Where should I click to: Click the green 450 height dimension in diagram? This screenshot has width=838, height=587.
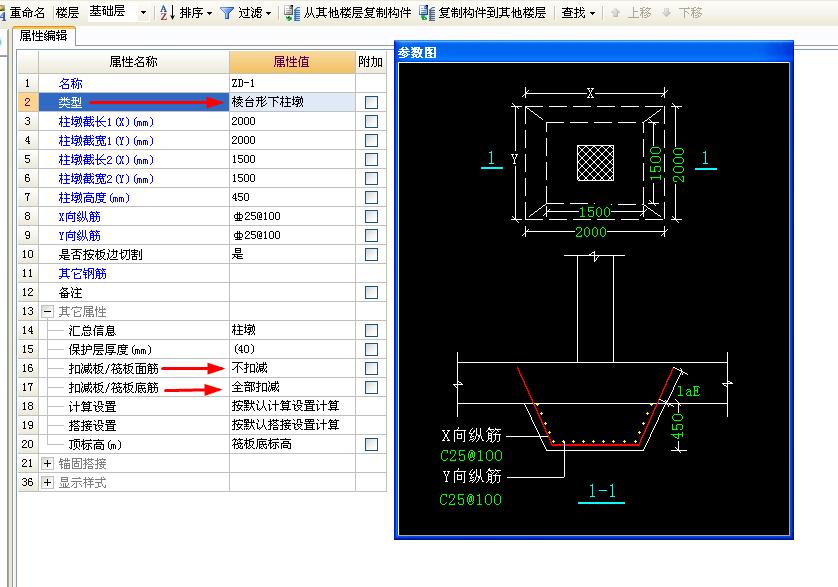tap(677, 426)
